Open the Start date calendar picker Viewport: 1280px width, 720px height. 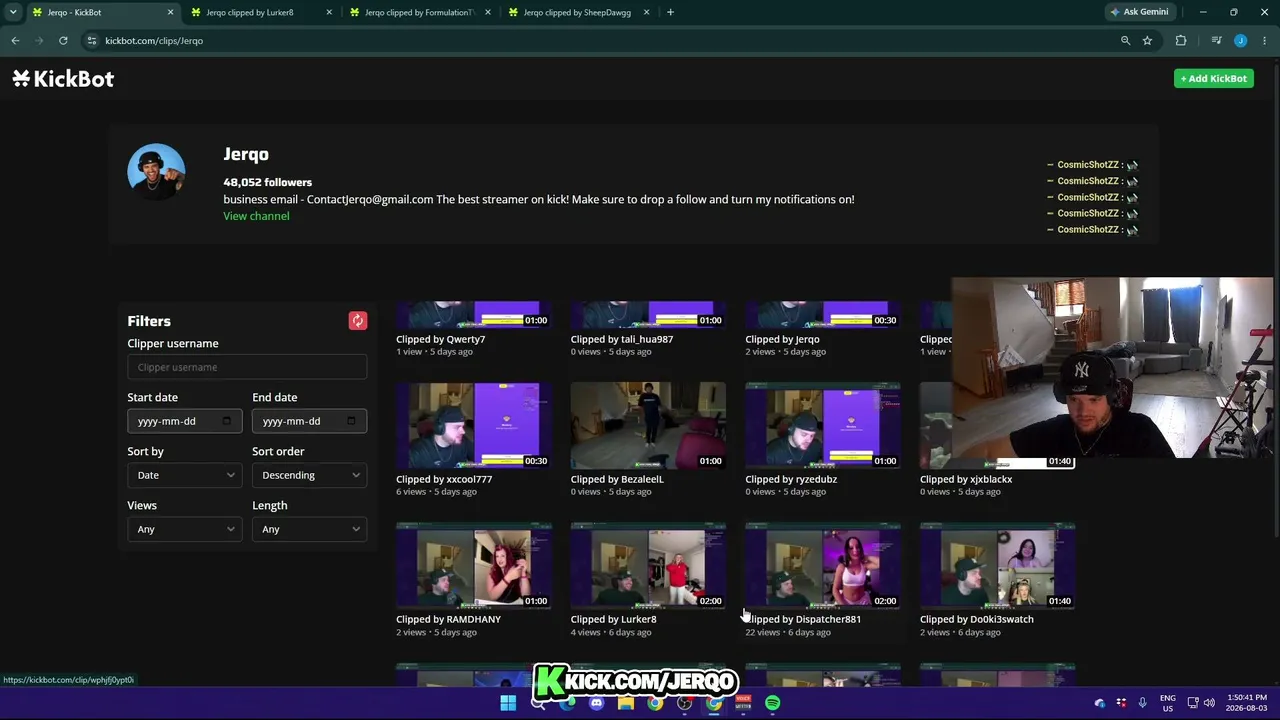tap(227, 421)
